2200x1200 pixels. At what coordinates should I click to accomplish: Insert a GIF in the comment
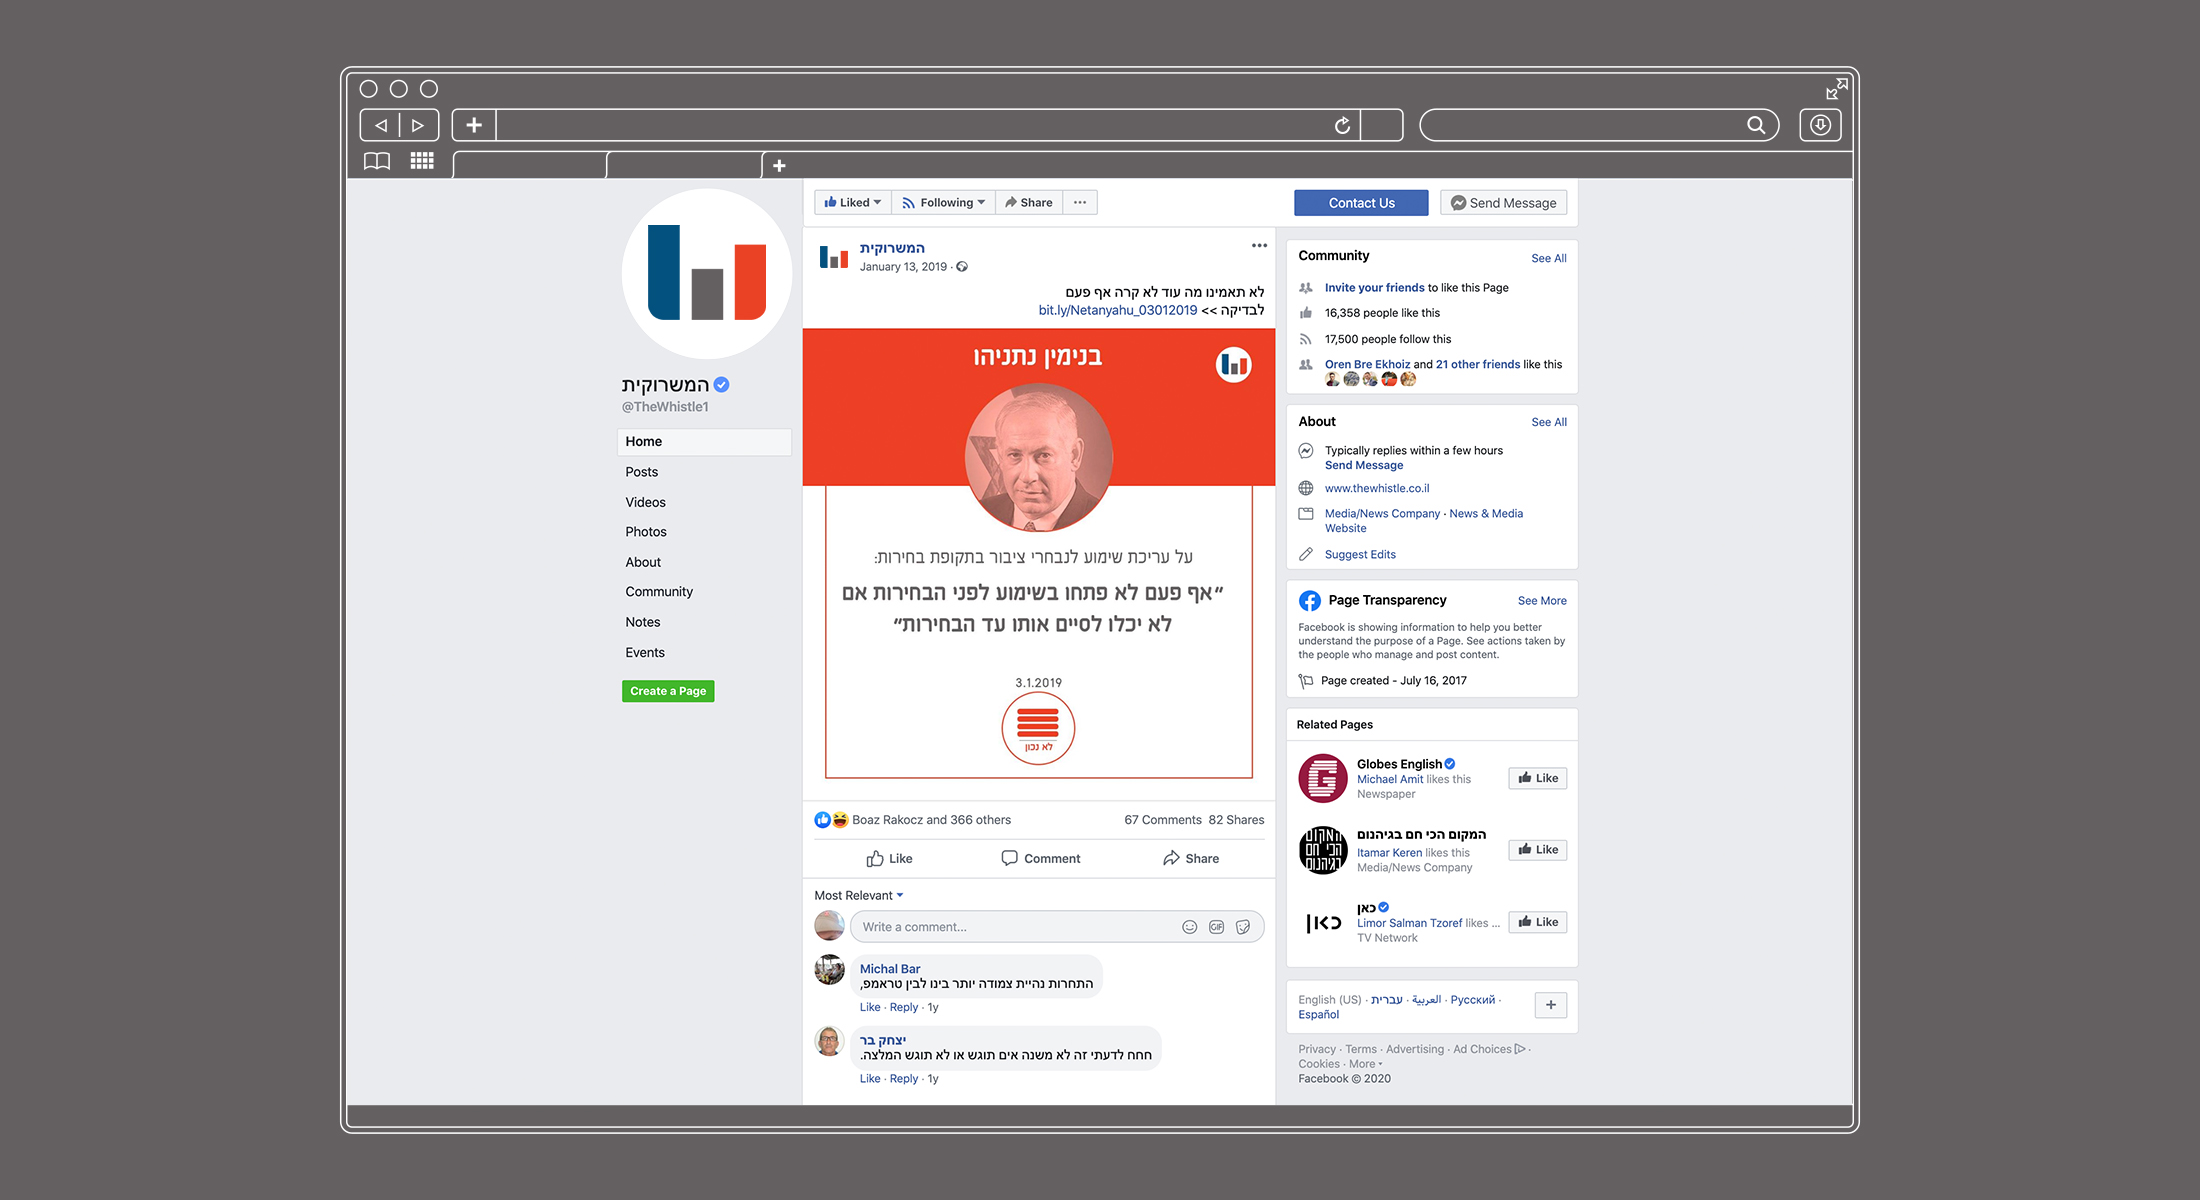[x=1216, y=927]
